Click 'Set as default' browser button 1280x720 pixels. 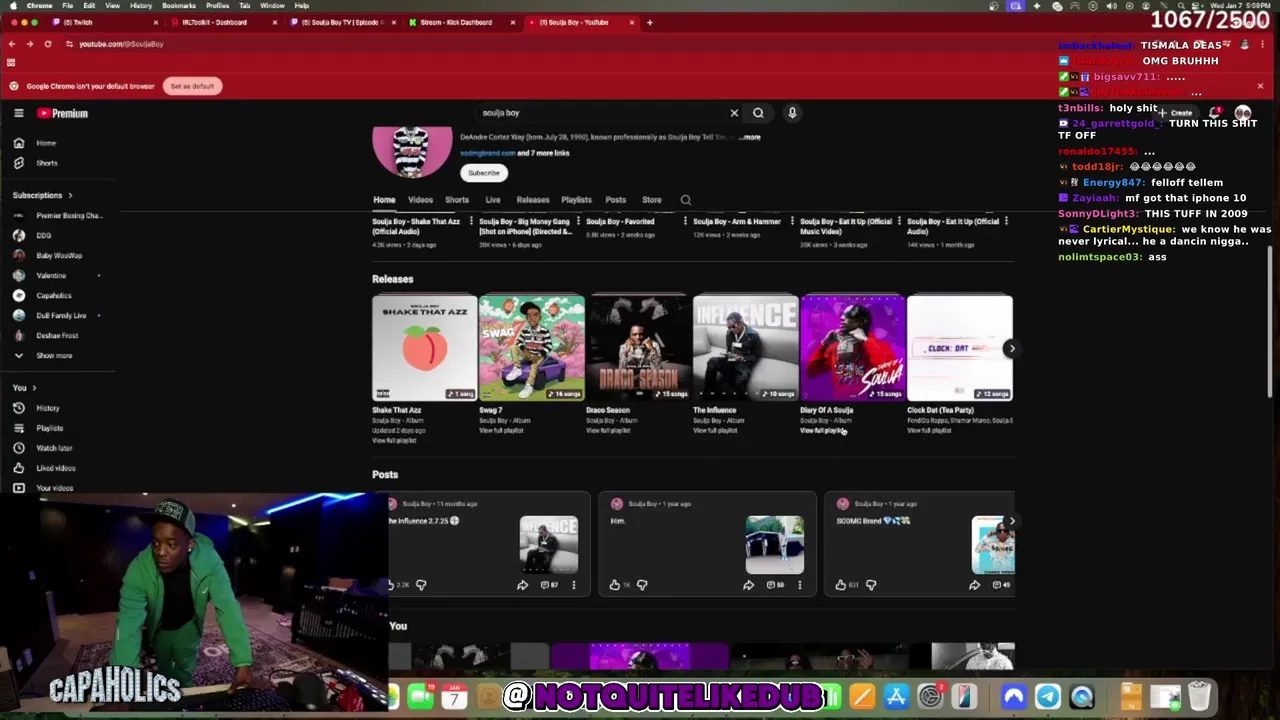192,86
